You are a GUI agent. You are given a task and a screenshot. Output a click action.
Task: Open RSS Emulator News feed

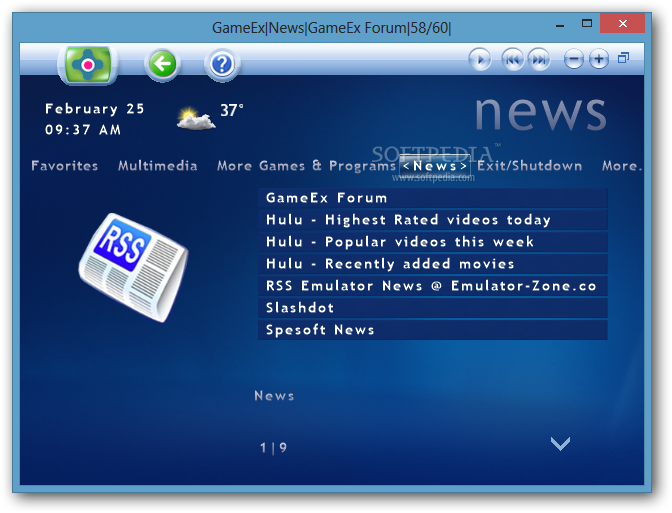pyautogui.click(x=432, y=286)
